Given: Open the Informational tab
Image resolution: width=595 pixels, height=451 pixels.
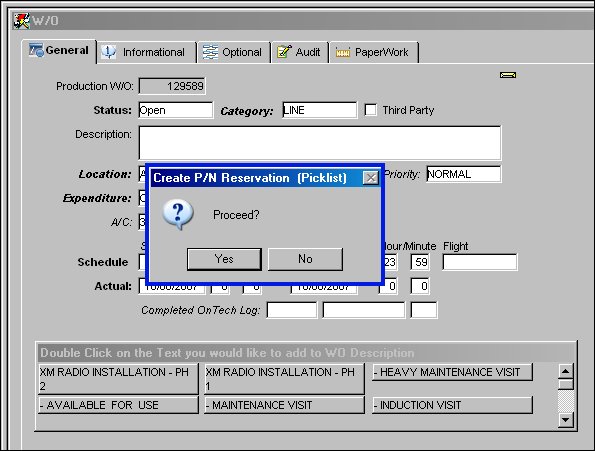Looking at the screenshot, I should click(147, 52).
